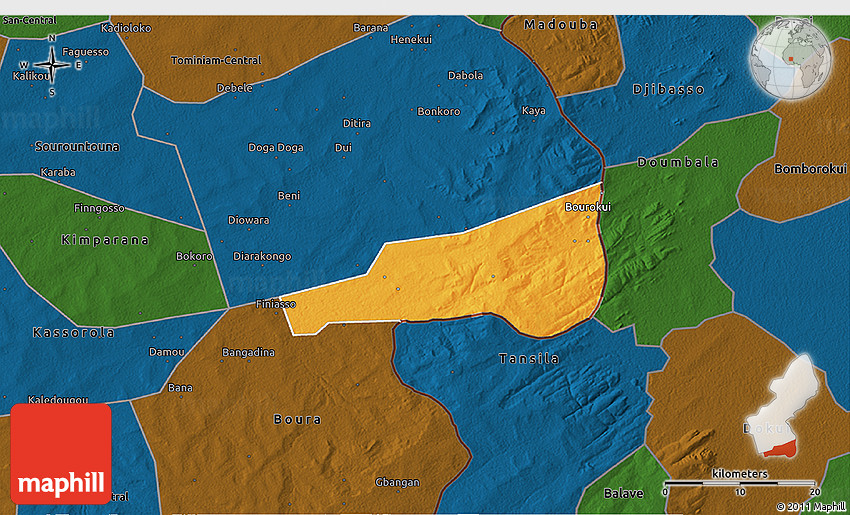Screen dimensions: 850x515
Task: Click the Gbangan place label
Action: [397, 483]
